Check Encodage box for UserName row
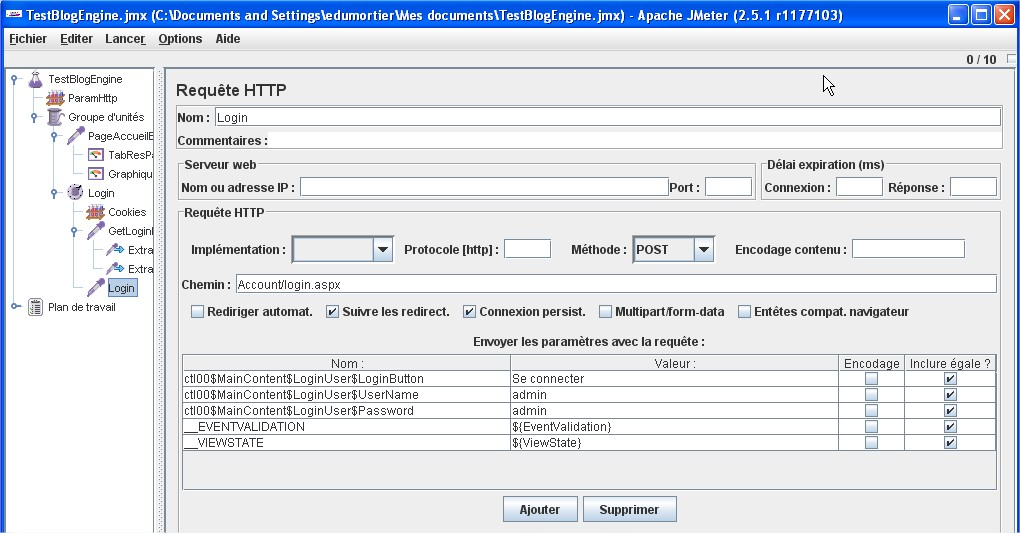Viewport: 1020px width, 533px height. pyautogui.click(x=871, y=394)
